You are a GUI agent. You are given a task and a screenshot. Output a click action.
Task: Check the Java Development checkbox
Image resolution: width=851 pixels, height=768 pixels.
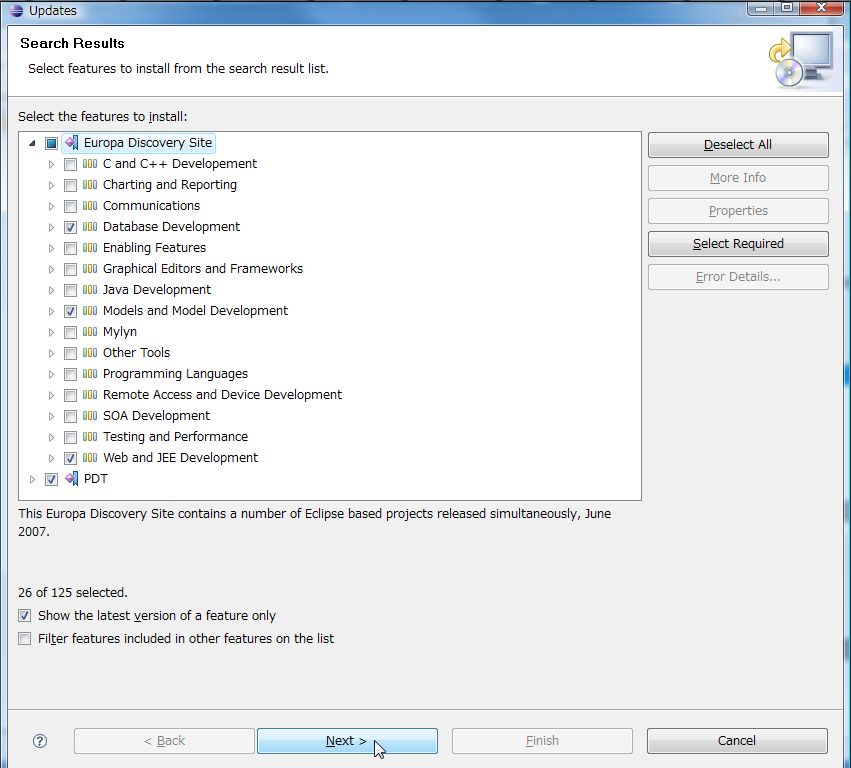point(70,290)
